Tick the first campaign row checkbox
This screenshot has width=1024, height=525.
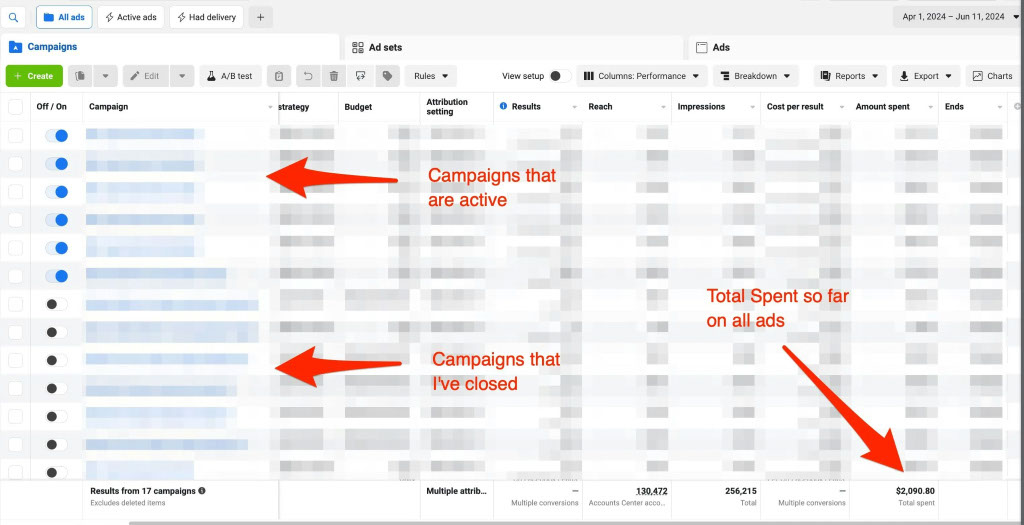[x=15, y=135]
